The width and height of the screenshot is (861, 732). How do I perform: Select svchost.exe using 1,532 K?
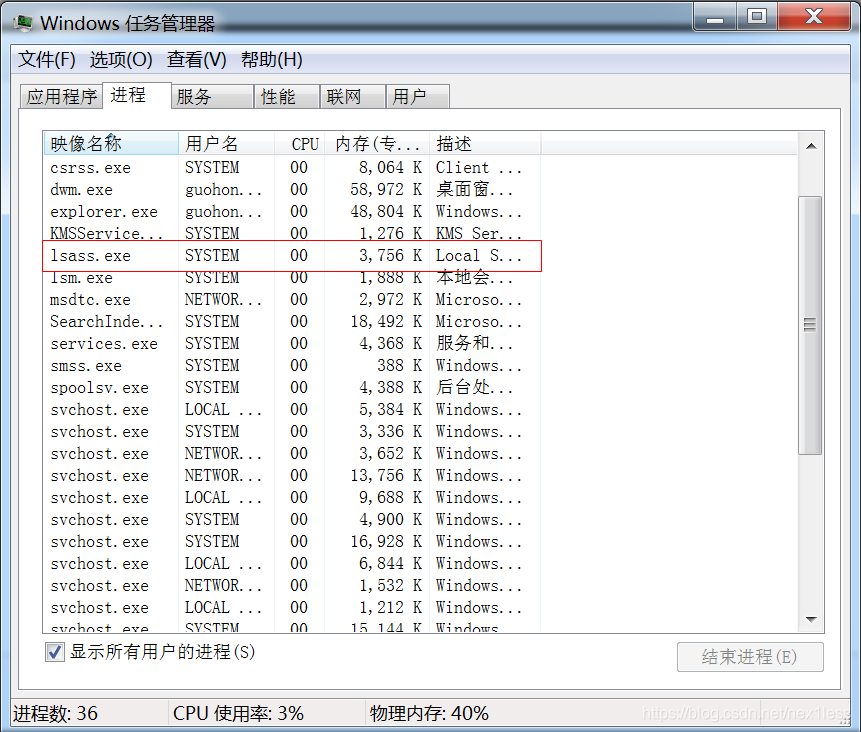click(292, 585)
